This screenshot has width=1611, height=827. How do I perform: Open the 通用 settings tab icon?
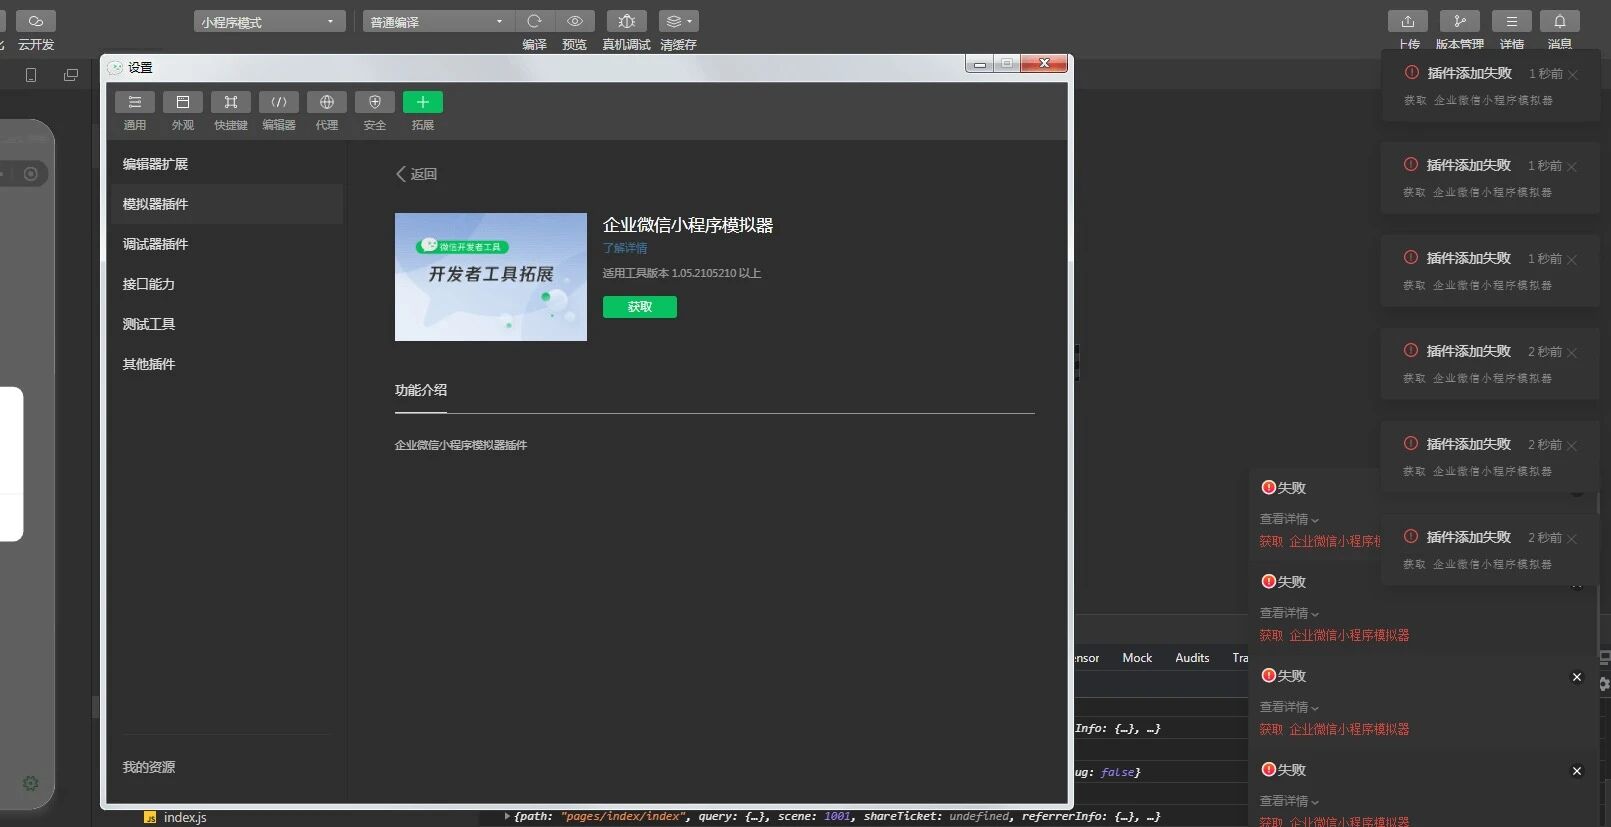pyautogui.click(x=135, y=102)
